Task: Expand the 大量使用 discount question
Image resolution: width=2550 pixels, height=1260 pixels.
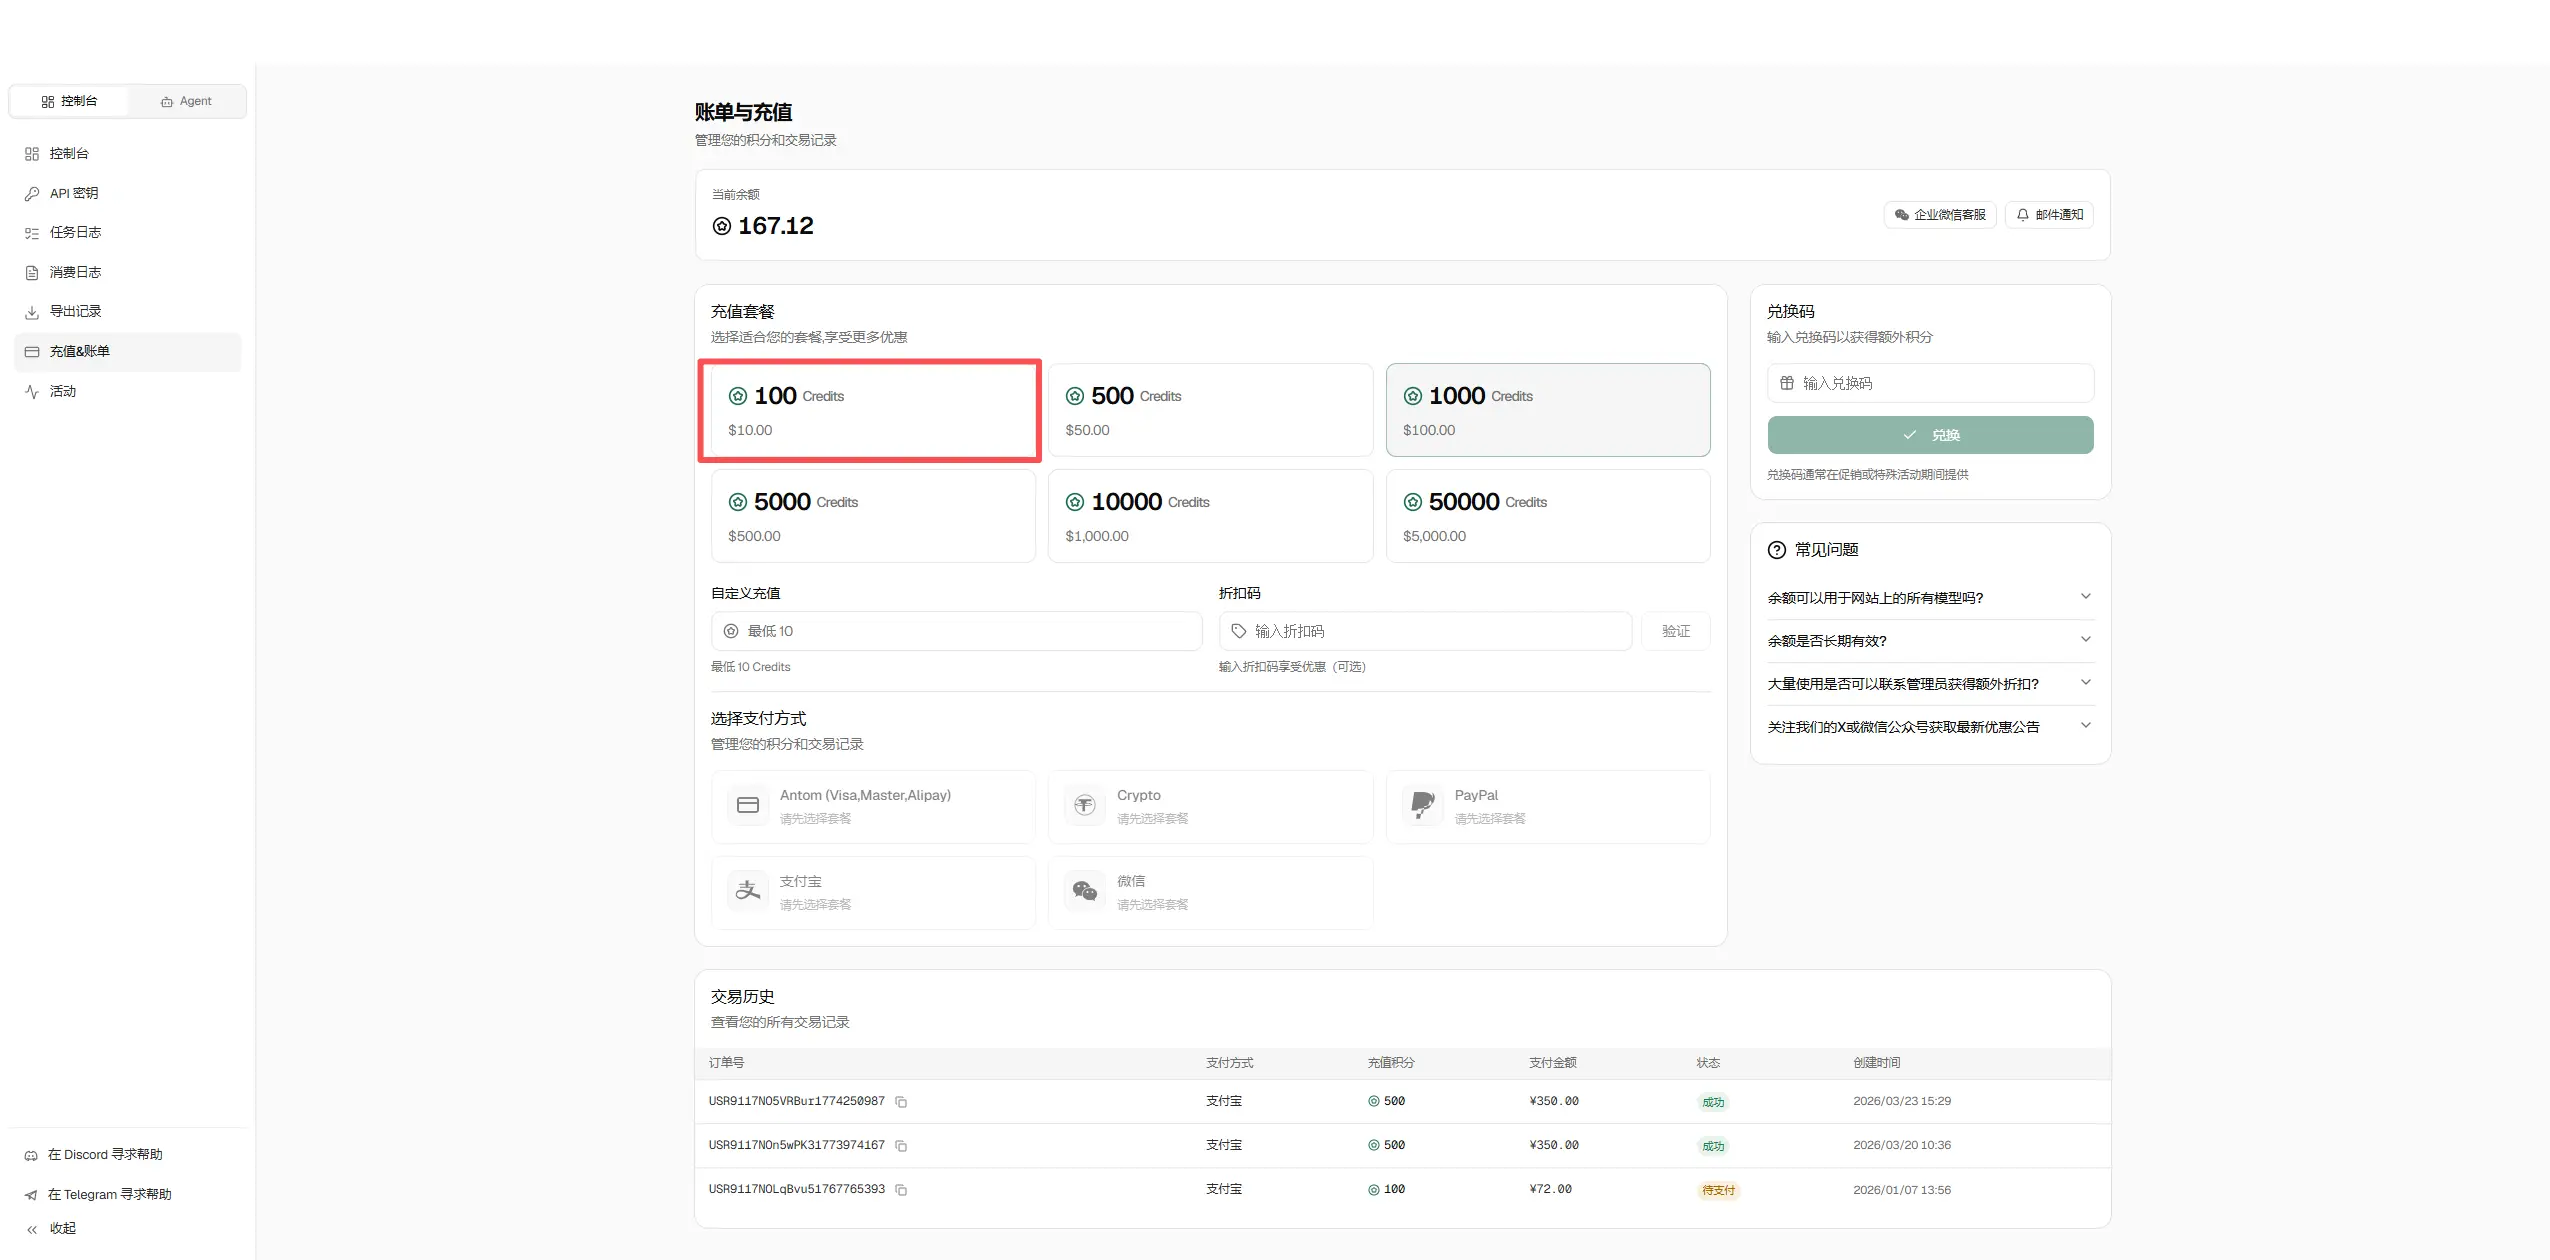Action: [x=1930, y=684]
